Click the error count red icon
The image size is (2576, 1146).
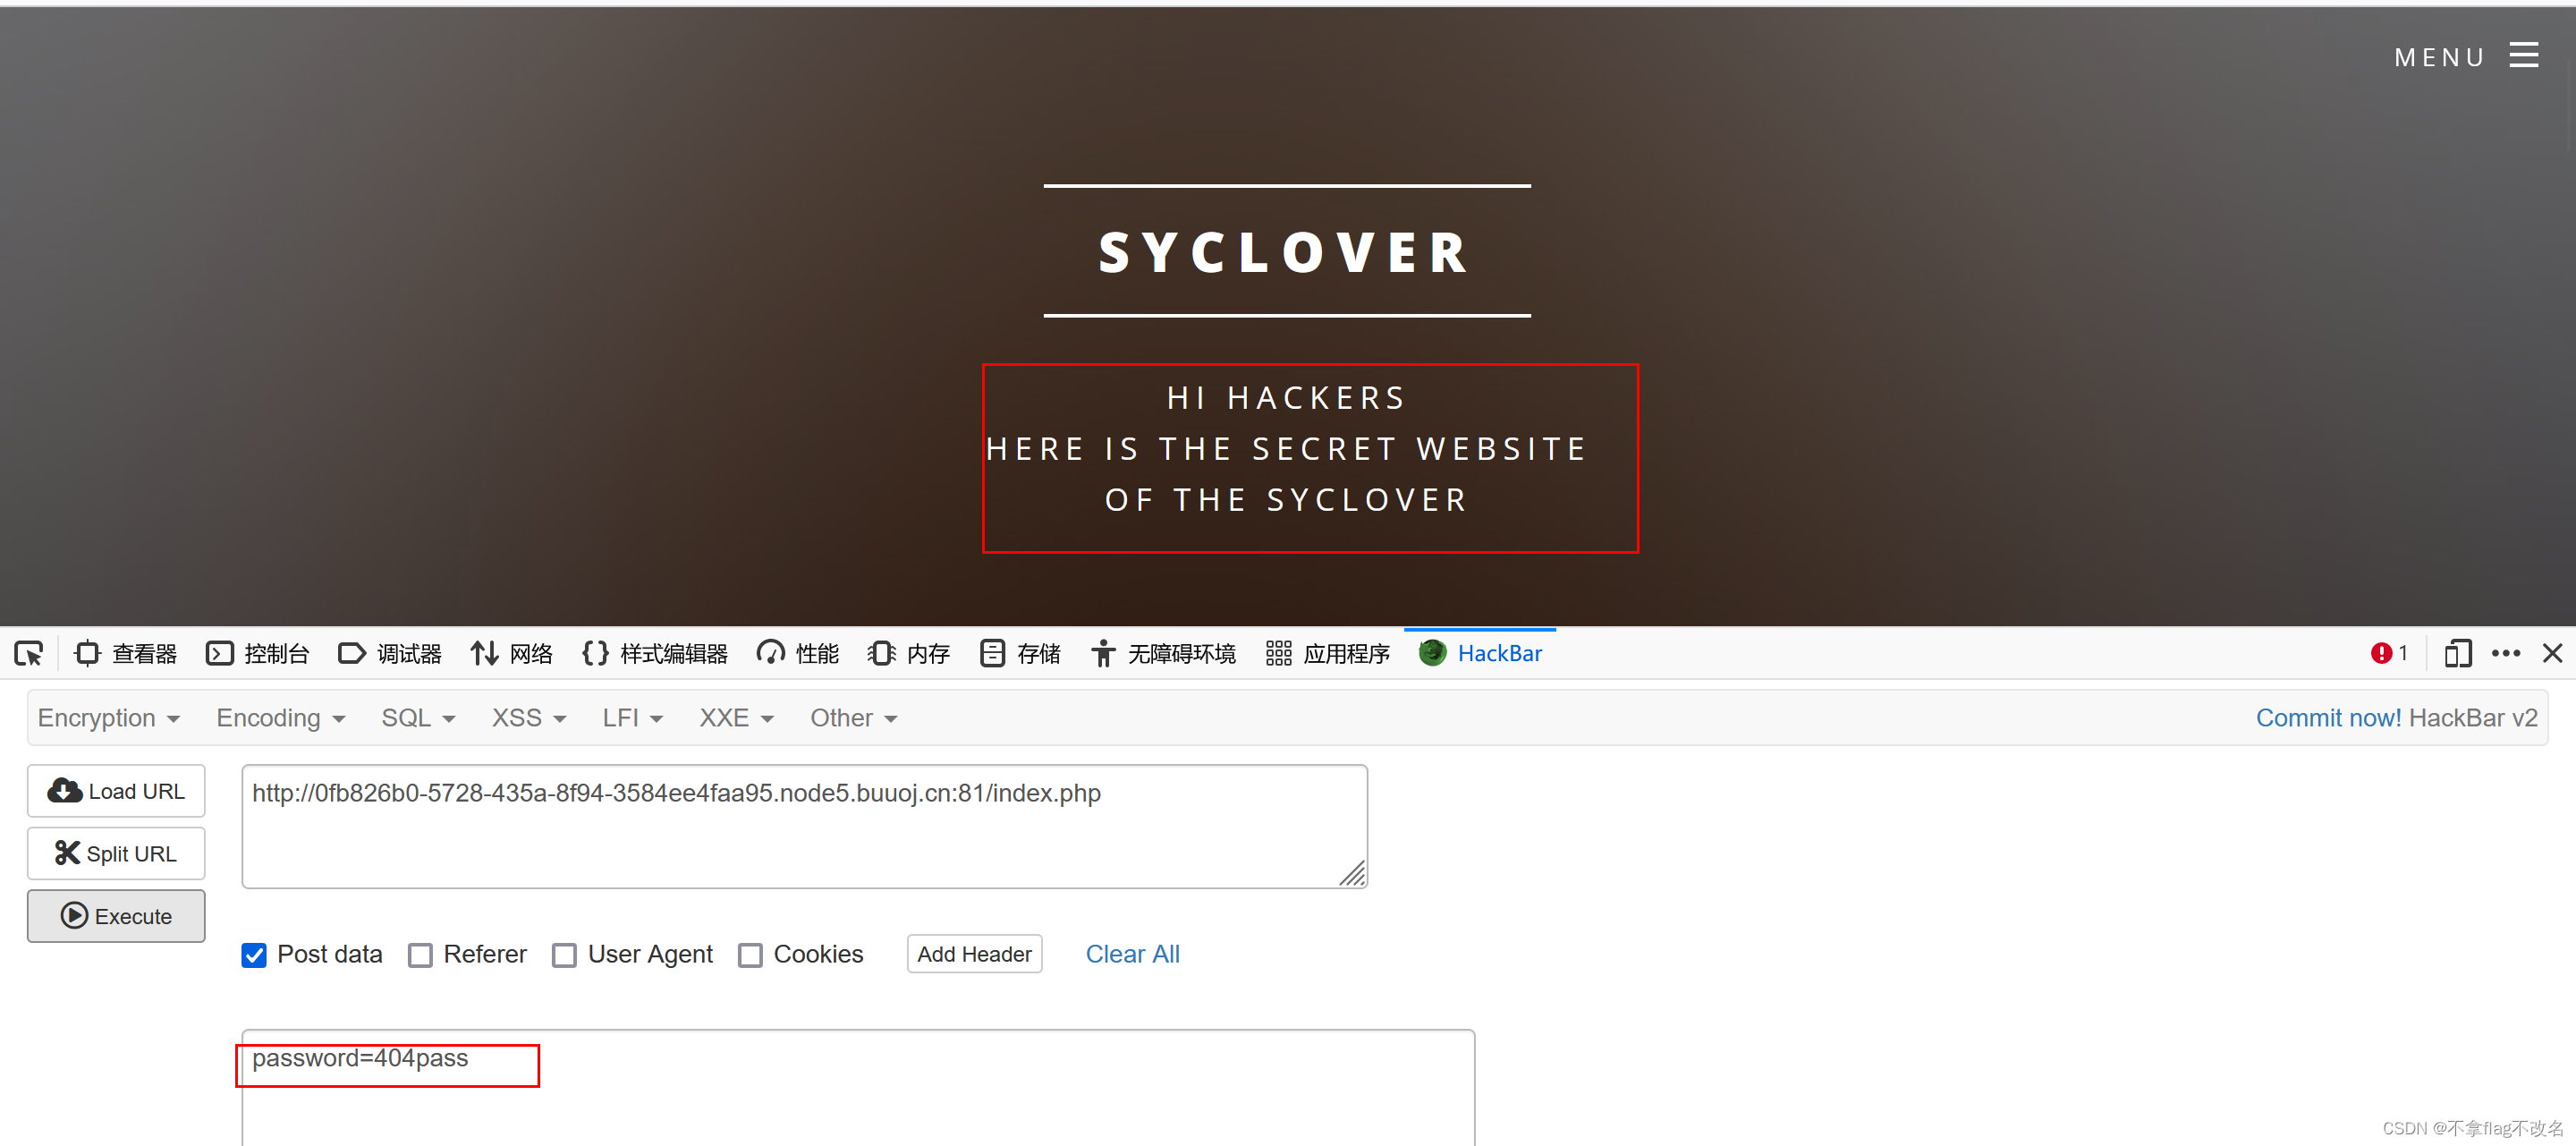click(x=2381, y=653)
